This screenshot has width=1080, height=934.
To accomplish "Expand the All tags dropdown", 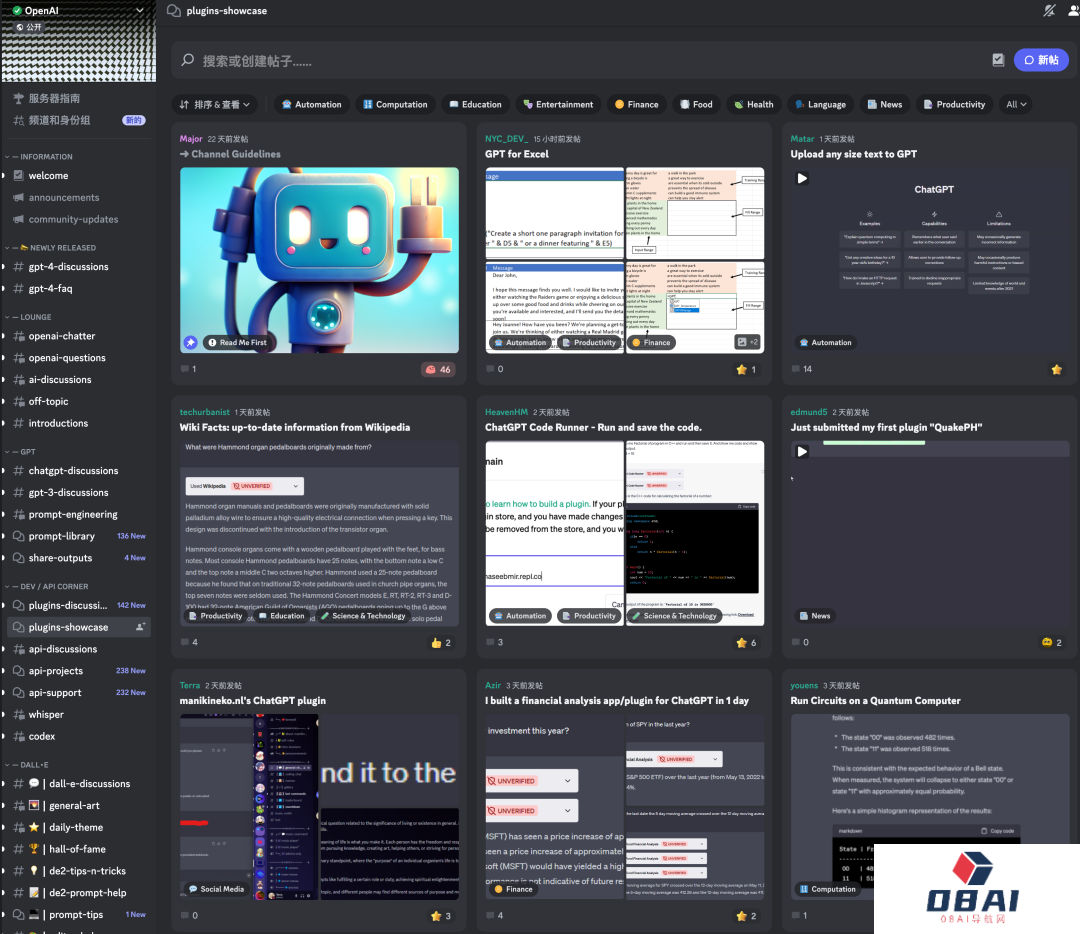I will click(x=1016, y=104).
